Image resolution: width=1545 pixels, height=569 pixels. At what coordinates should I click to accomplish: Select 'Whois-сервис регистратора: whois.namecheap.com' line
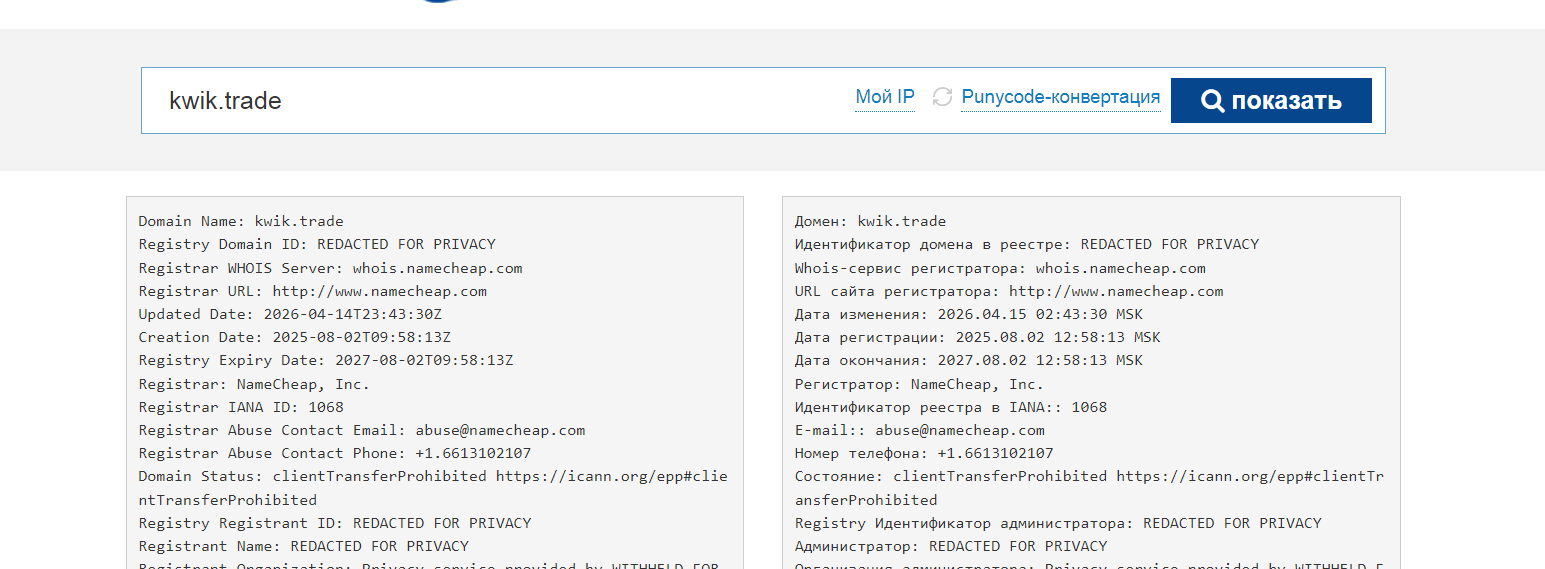pyautogui.click(x=1000, y=268)
